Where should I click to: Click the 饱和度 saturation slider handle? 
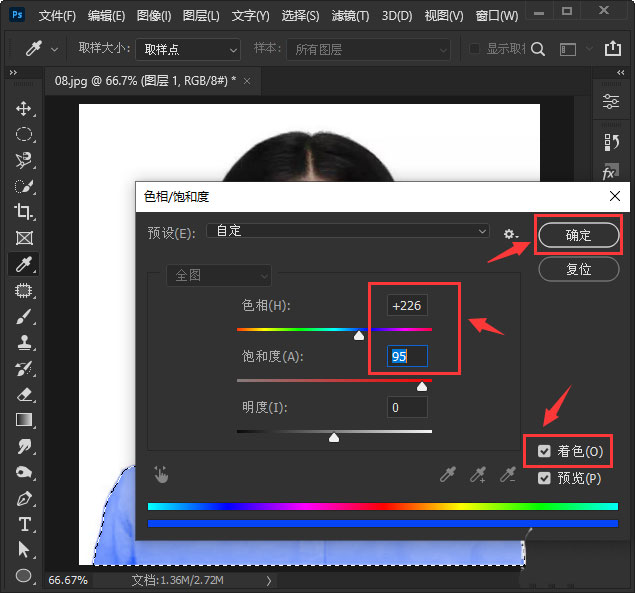point(422,386)
